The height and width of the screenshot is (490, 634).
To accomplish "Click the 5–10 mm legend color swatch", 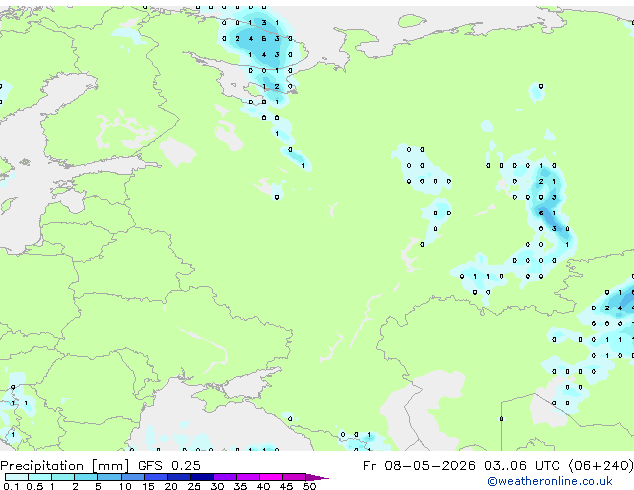I will 109,477.
